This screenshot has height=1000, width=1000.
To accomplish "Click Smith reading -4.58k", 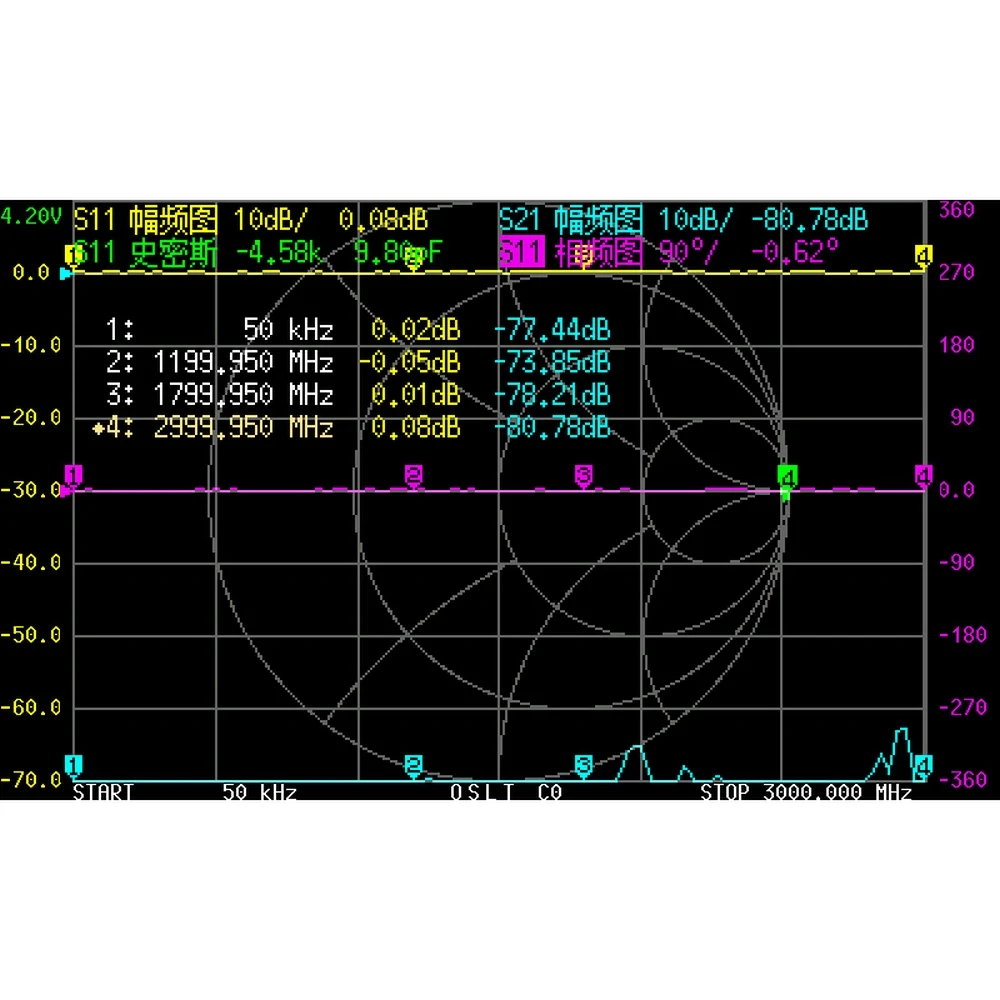I will click(279, 253).
